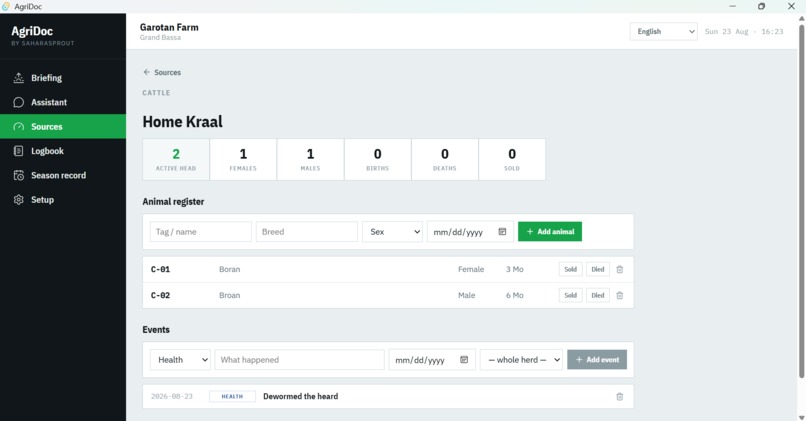Focus the What happened input field

click(300, 360)
